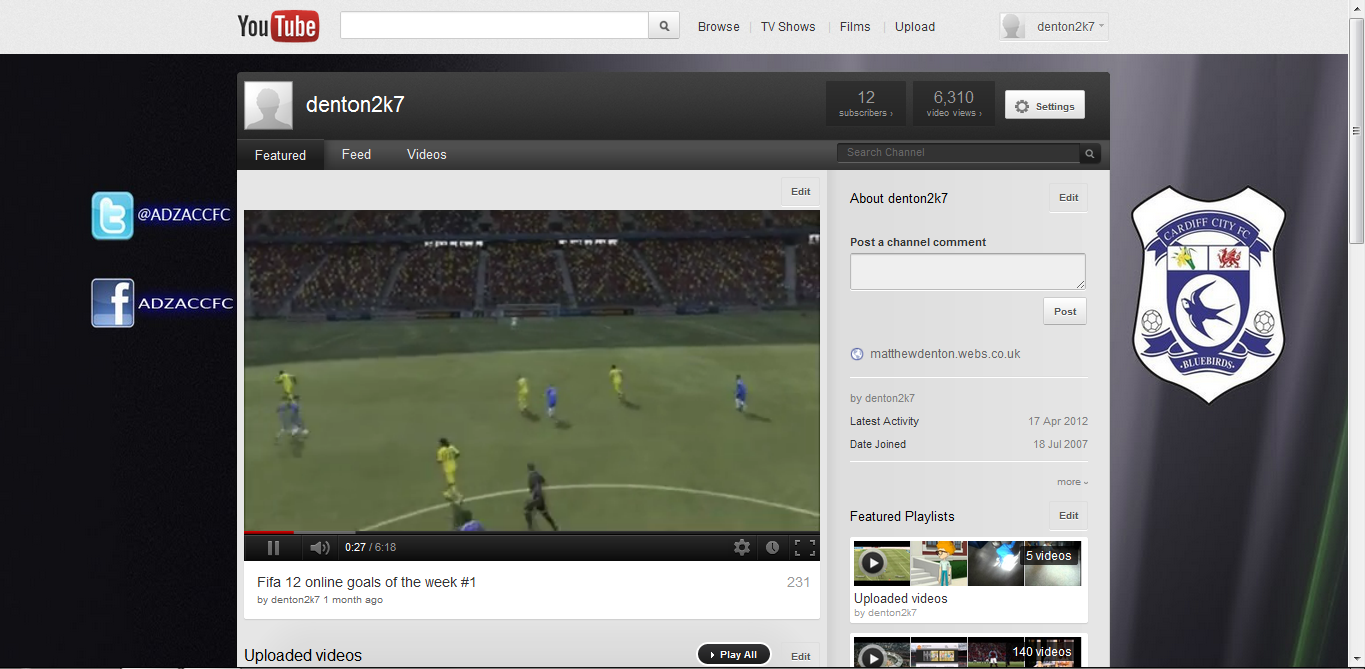
Task: Click the Settings gear button
Action: click(1045, 106)
